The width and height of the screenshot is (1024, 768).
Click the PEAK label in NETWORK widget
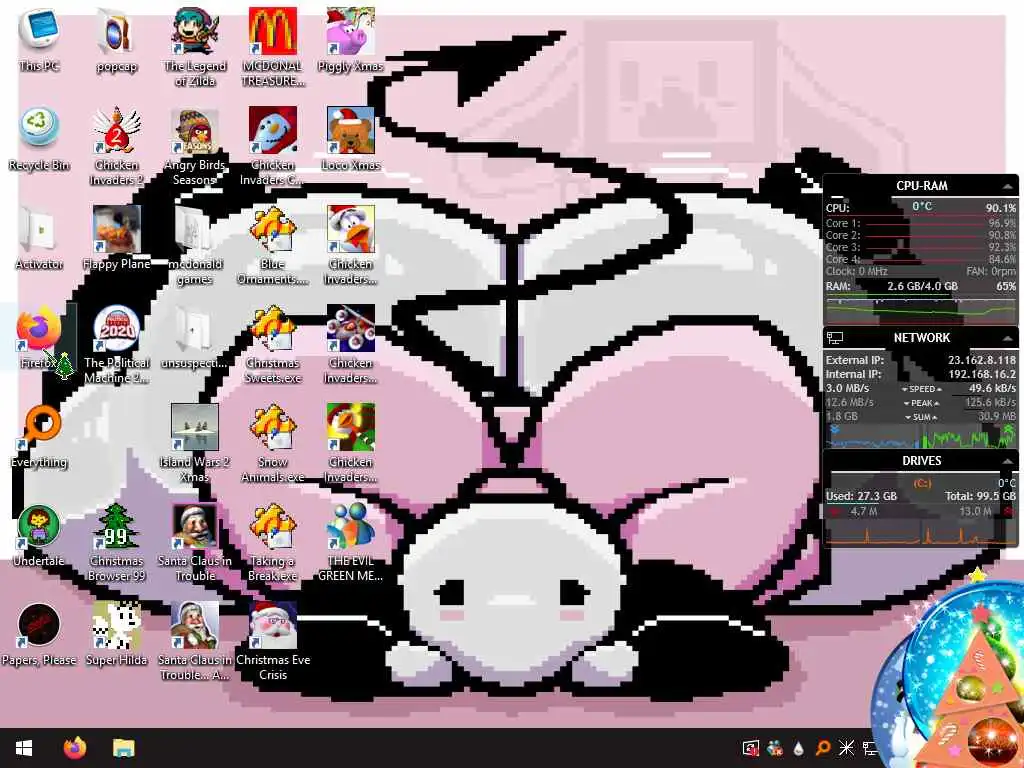[x=921, y=403]
